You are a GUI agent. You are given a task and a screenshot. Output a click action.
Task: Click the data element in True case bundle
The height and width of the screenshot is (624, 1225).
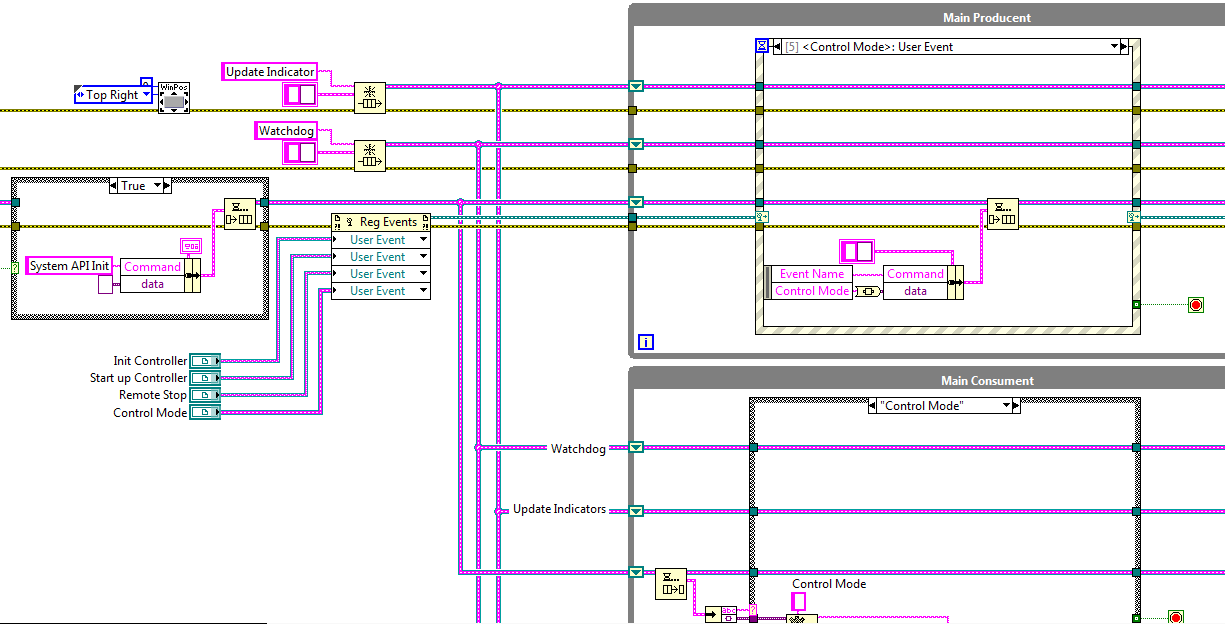(152, 284)
